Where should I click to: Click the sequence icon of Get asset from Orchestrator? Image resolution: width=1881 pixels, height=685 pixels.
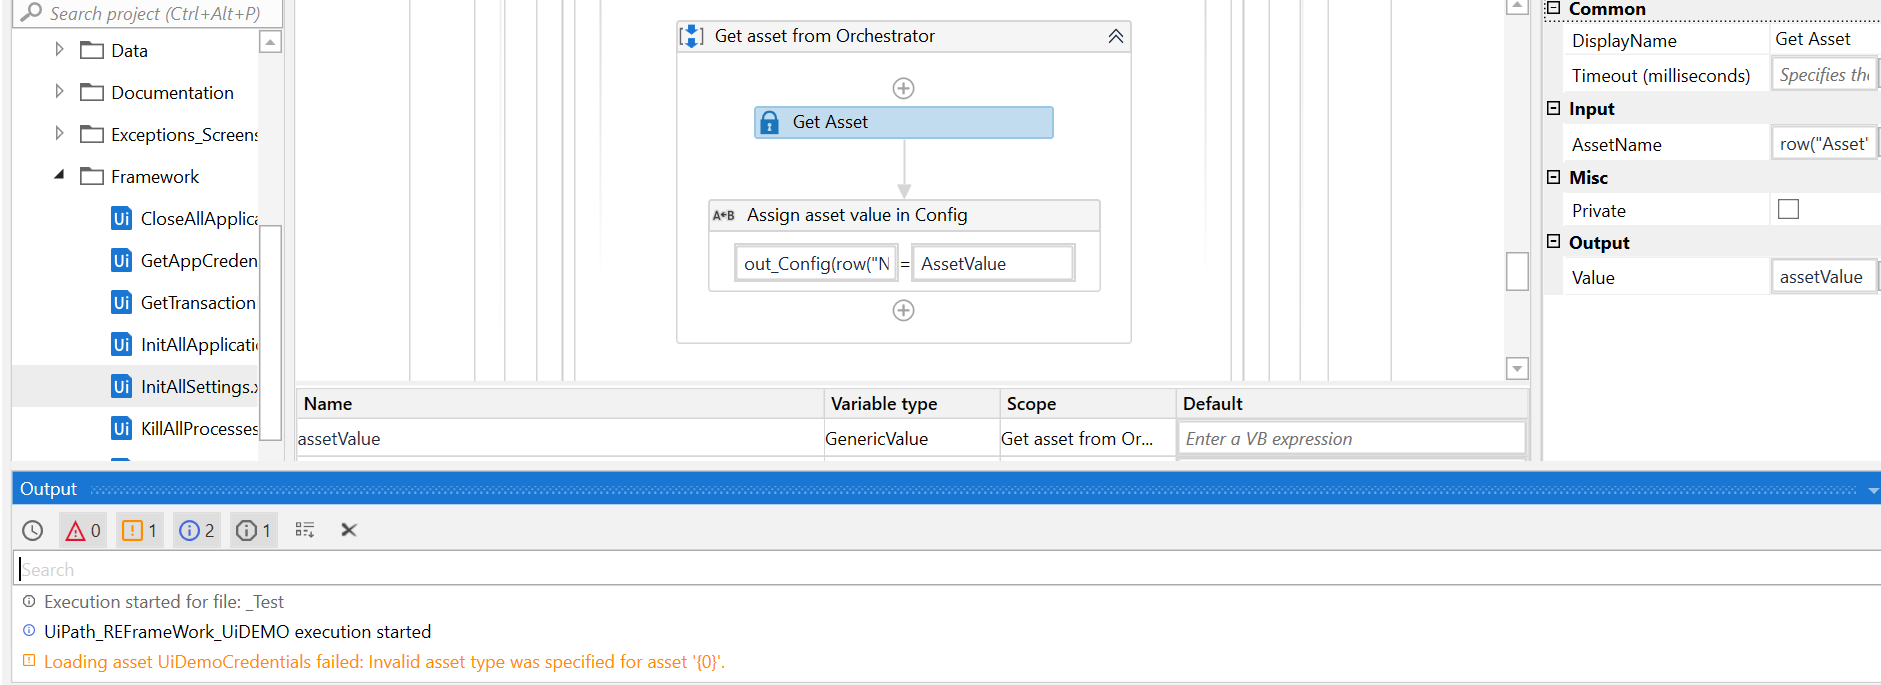tap(691, 36)
